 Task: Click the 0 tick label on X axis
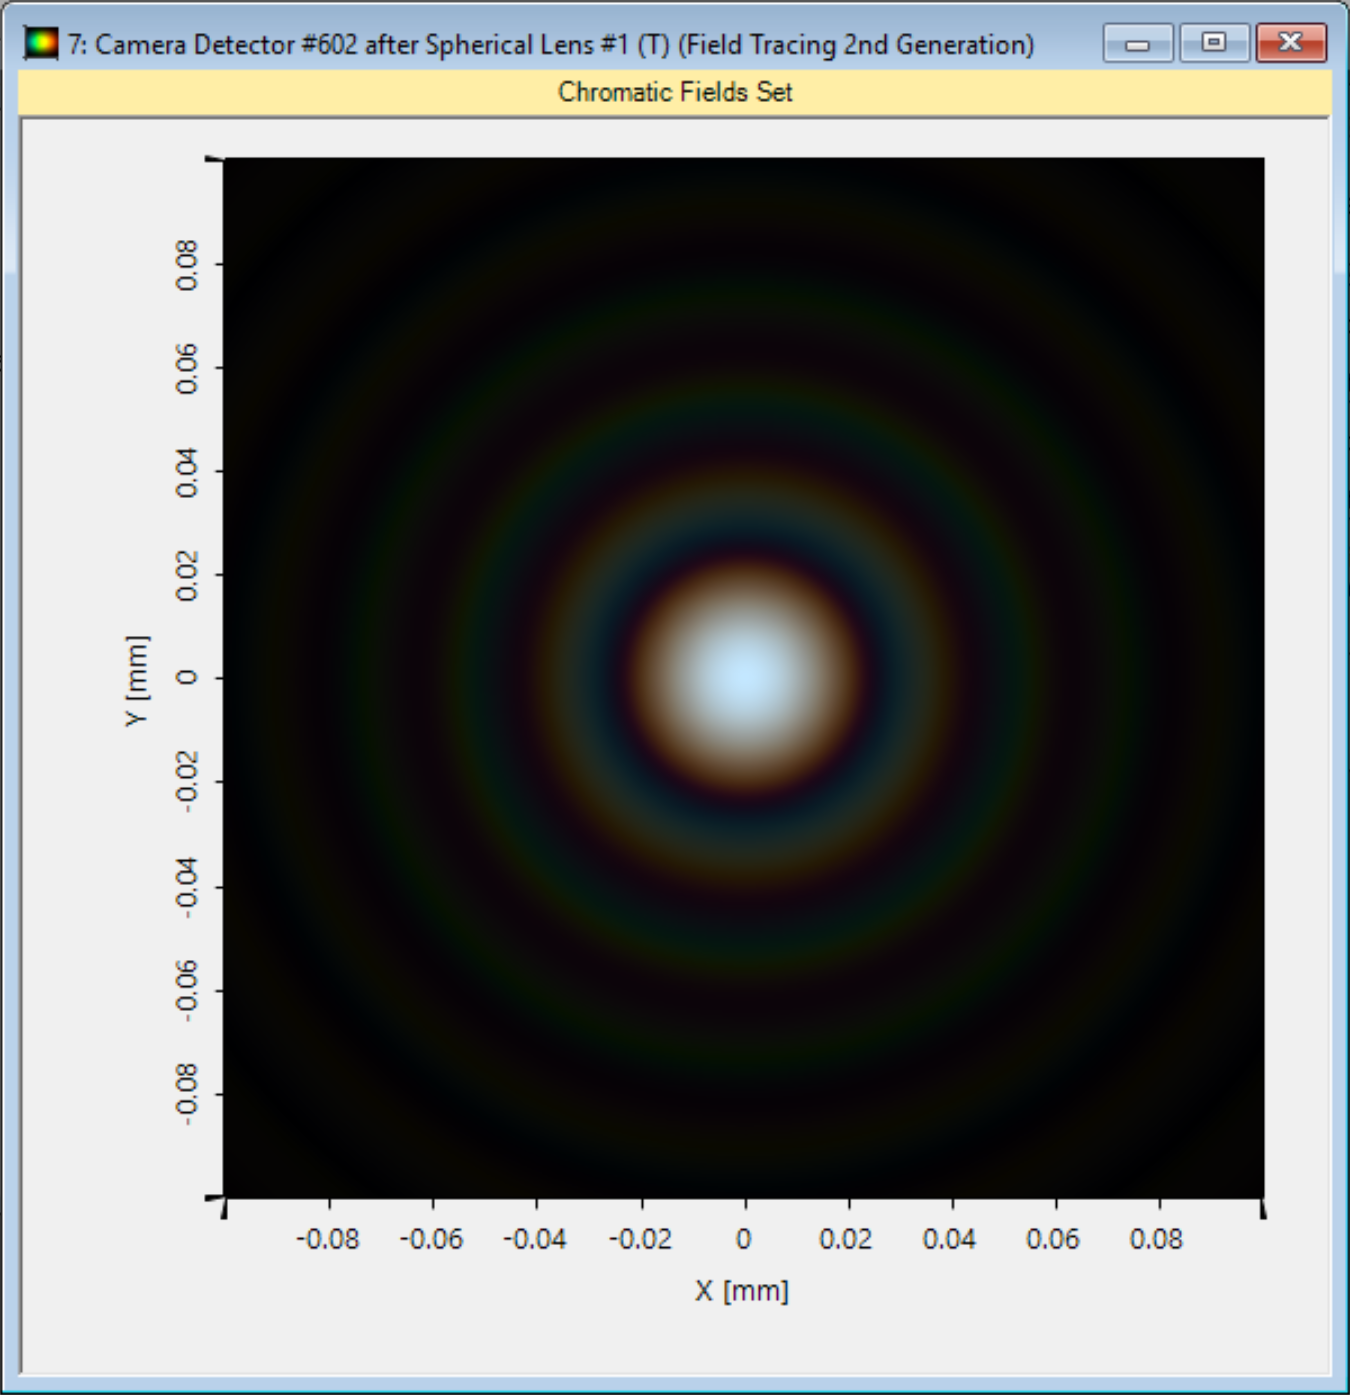tap(743, 1239)
